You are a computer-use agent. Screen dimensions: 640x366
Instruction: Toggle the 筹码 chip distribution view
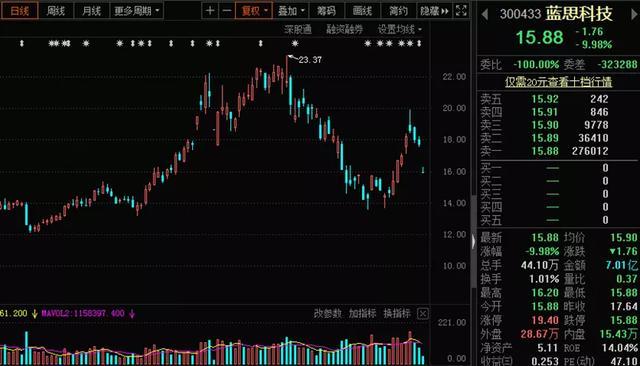pyautogui.click(x=327, y=11)
